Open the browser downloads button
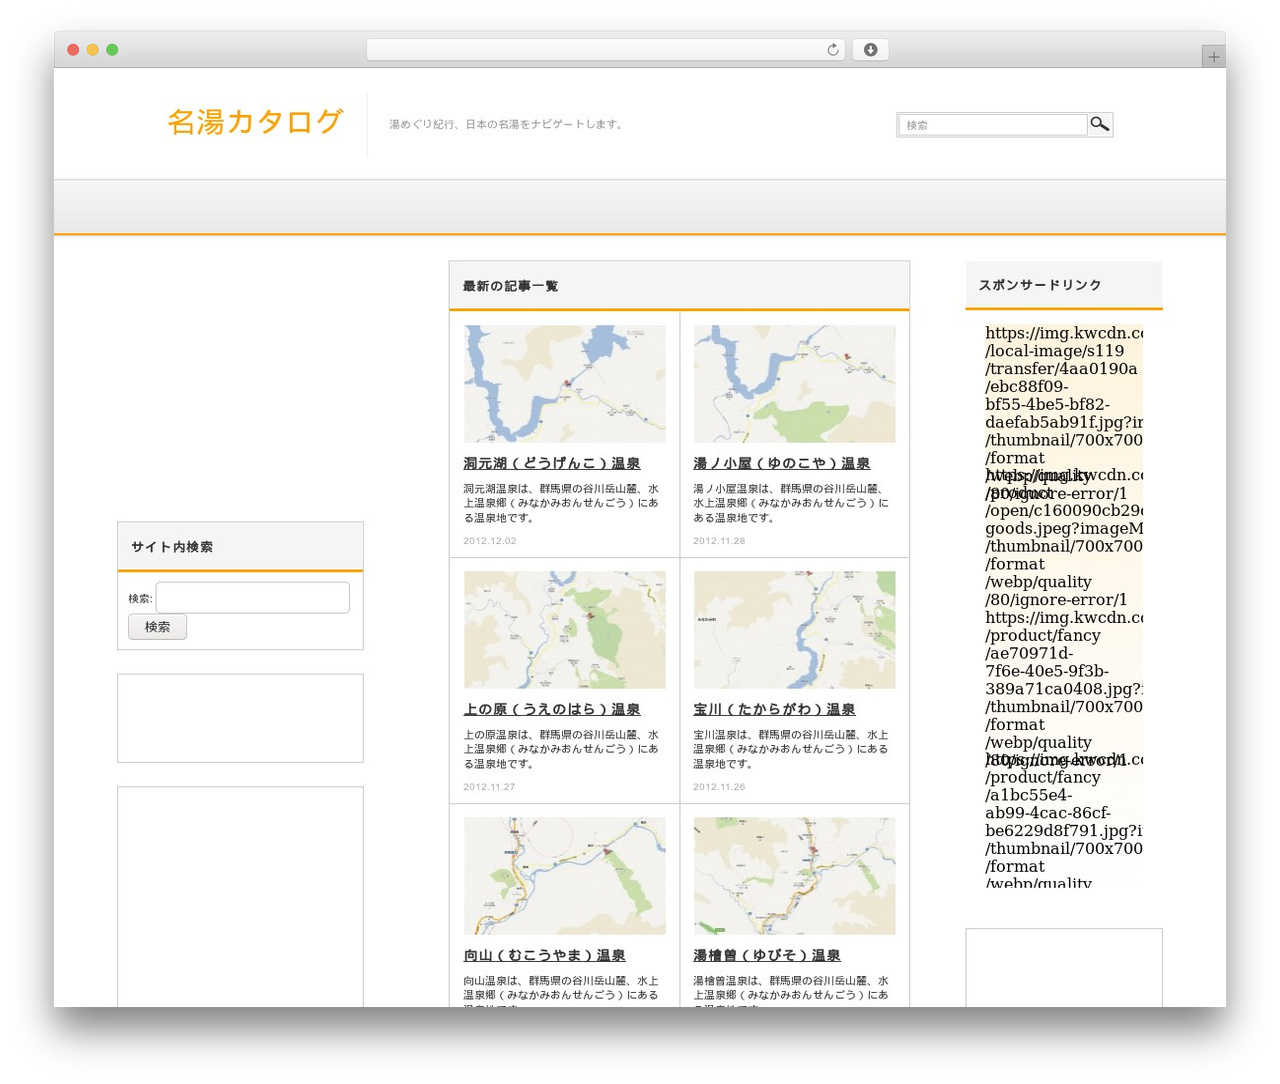Image resolution: width=1280 pixels, height=1084 pixels. click(x=870, y=50)
